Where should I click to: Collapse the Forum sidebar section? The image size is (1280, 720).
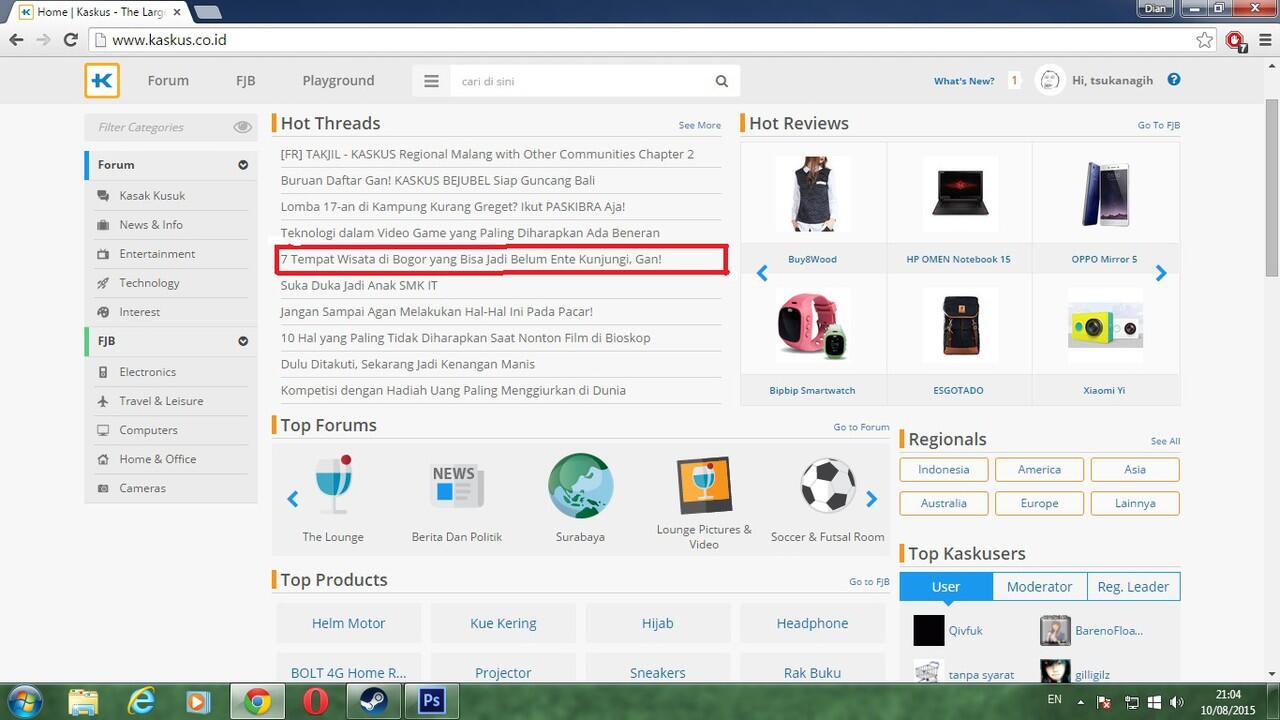click(242, 165)
